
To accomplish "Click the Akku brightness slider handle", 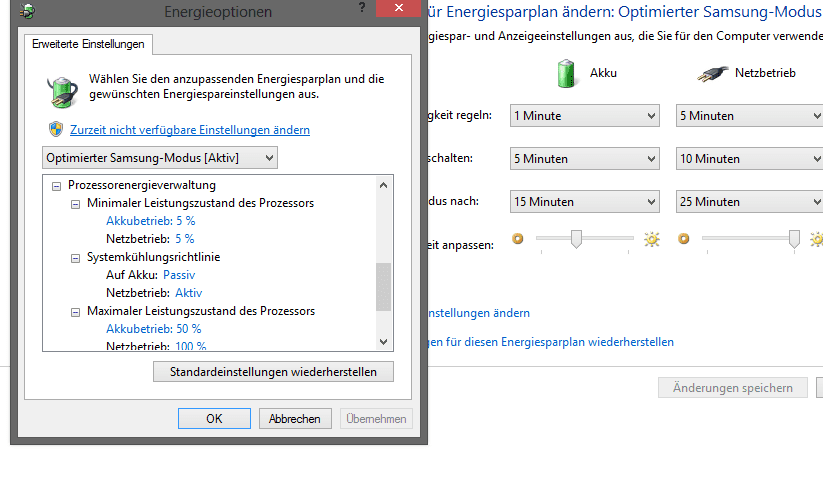I will tap(576, 239).
